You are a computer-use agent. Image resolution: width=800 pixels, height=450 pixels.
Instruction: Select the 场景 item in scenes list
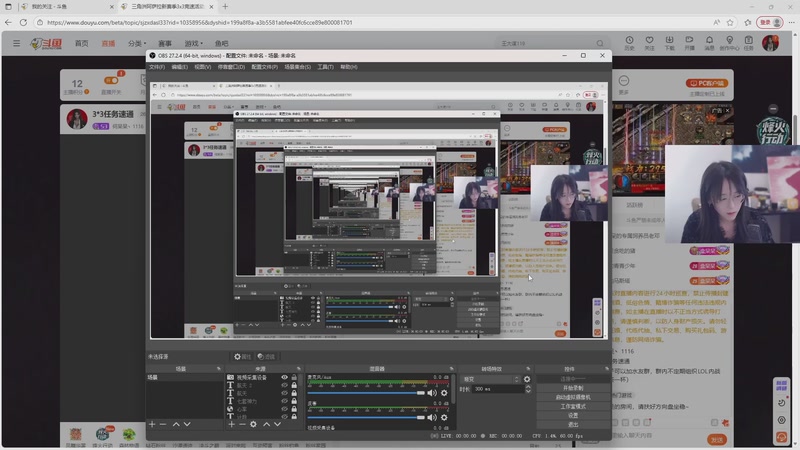pos(185,378)
